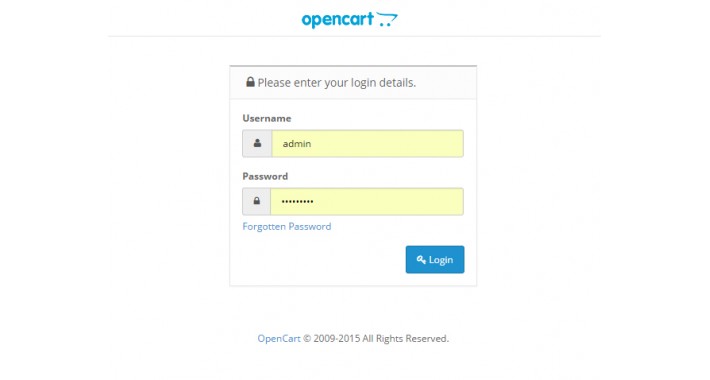Submit the form with Login button
Viewport: 710px width, 380px height.
pos(435,260)
